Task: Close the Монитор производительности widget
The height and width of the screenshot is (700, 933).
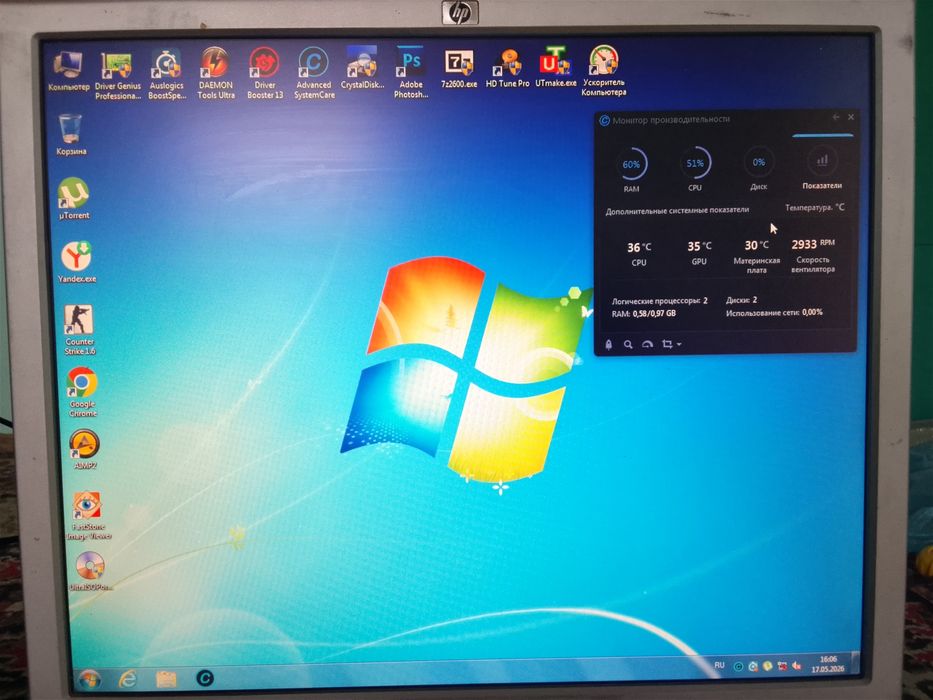Action: click(851, 117)
